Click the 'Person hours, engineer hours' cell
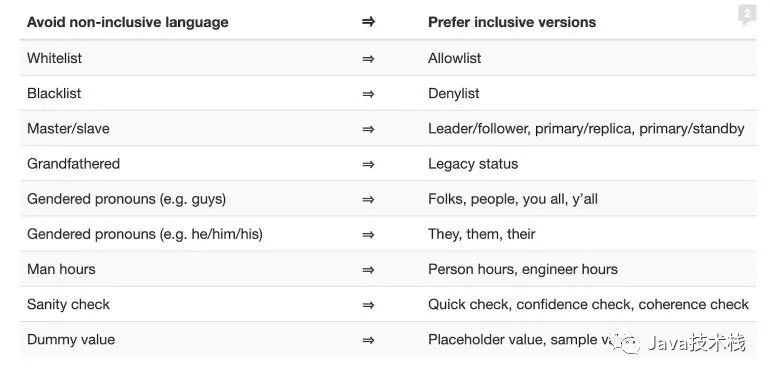 click(x=523, y=269)
